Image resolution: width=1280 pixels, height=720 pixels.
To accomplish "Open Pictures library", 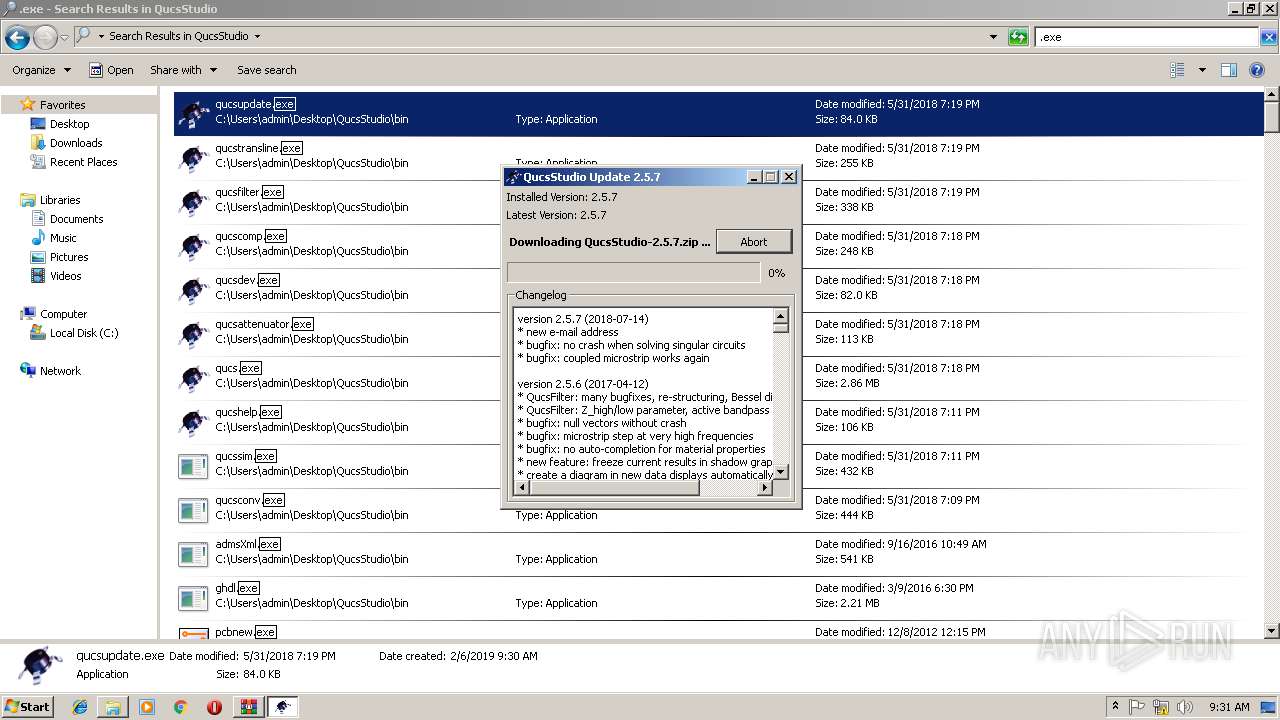I will pos(69,257).
